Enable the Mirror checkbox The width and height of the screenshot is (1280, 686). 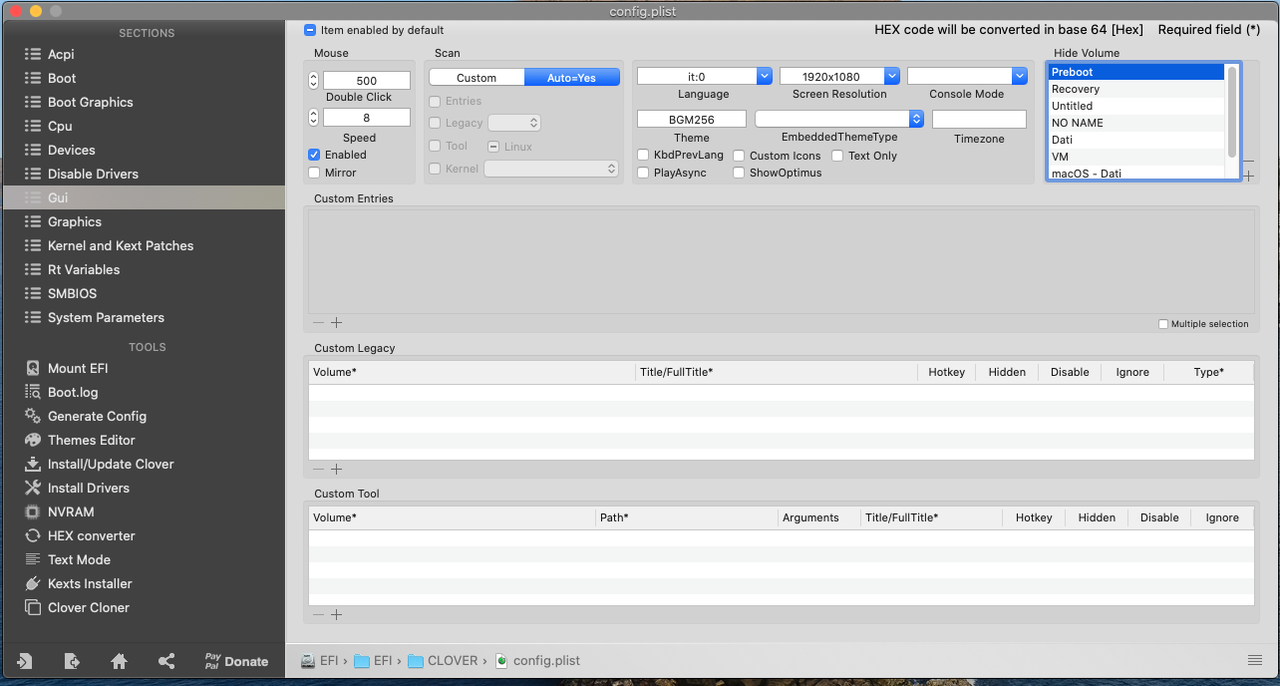pyautogui.click(x=314, y=173)
